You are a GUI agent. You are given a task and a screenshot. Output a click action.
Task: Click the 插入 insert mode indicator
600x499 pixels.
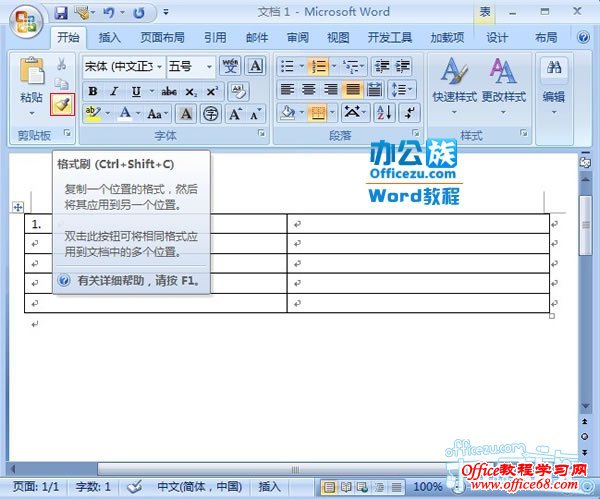click(269, 487)
